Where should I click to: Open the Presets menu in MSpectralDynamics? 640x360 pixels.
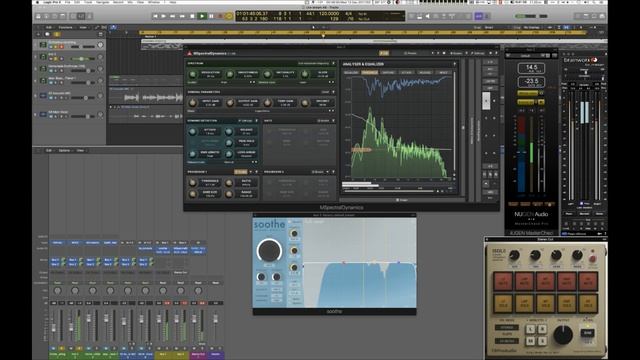(411, 53)
